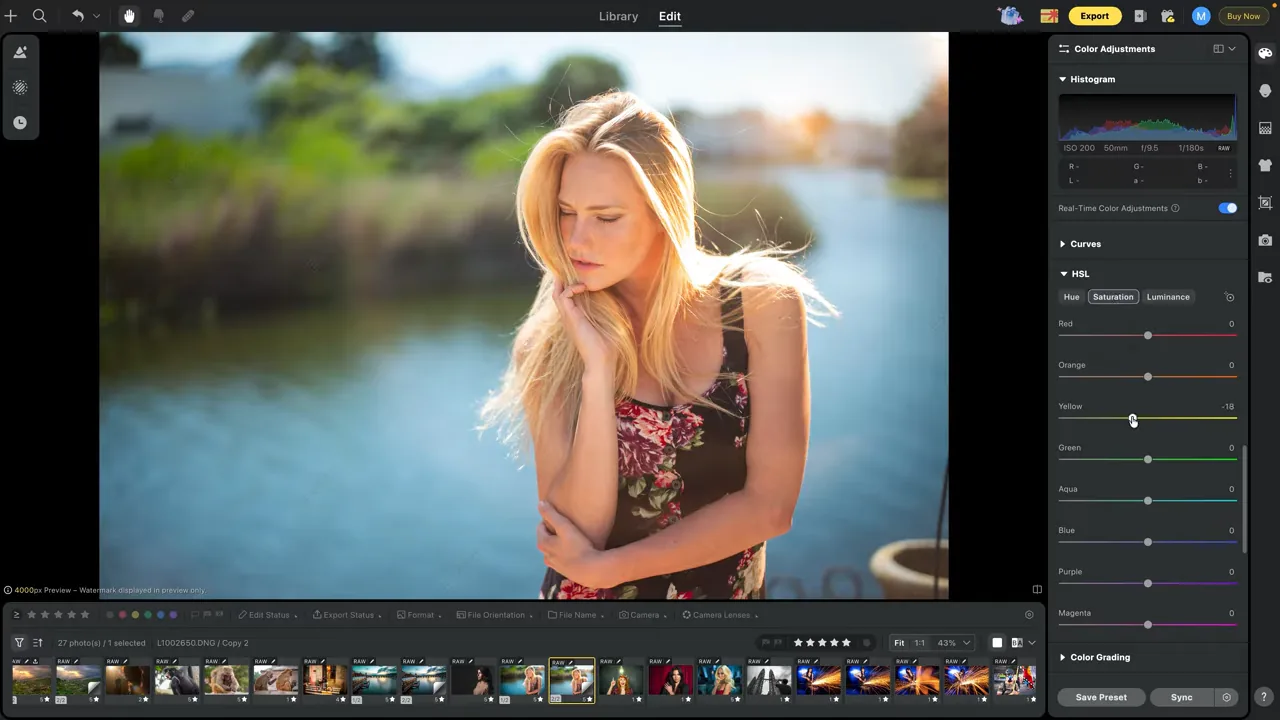Open the history clock panel
Screen dimensions: 1280x720
(x=20, y=123)
